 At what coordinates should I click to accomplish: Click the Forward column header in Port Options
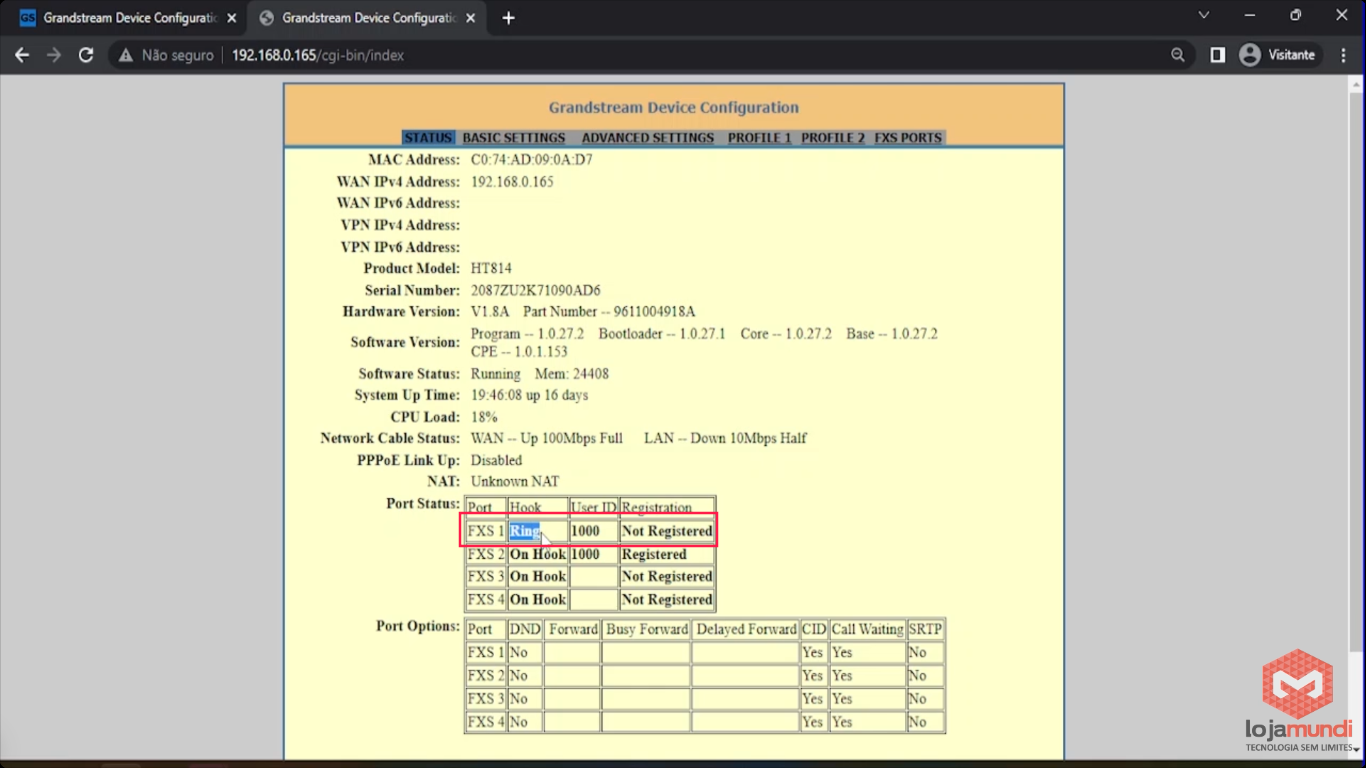pyautogui.click(x=573, y=629)
